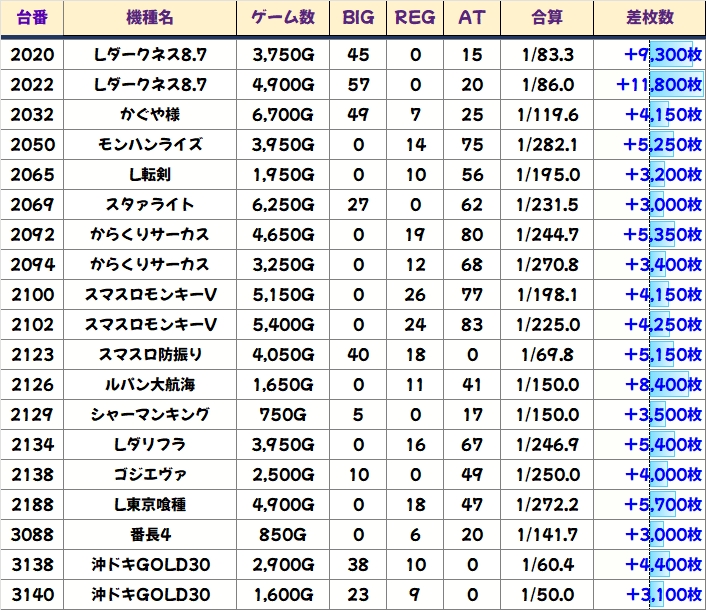
Task: Click the 1/50.0 combined probability
Action: point(548,595)
